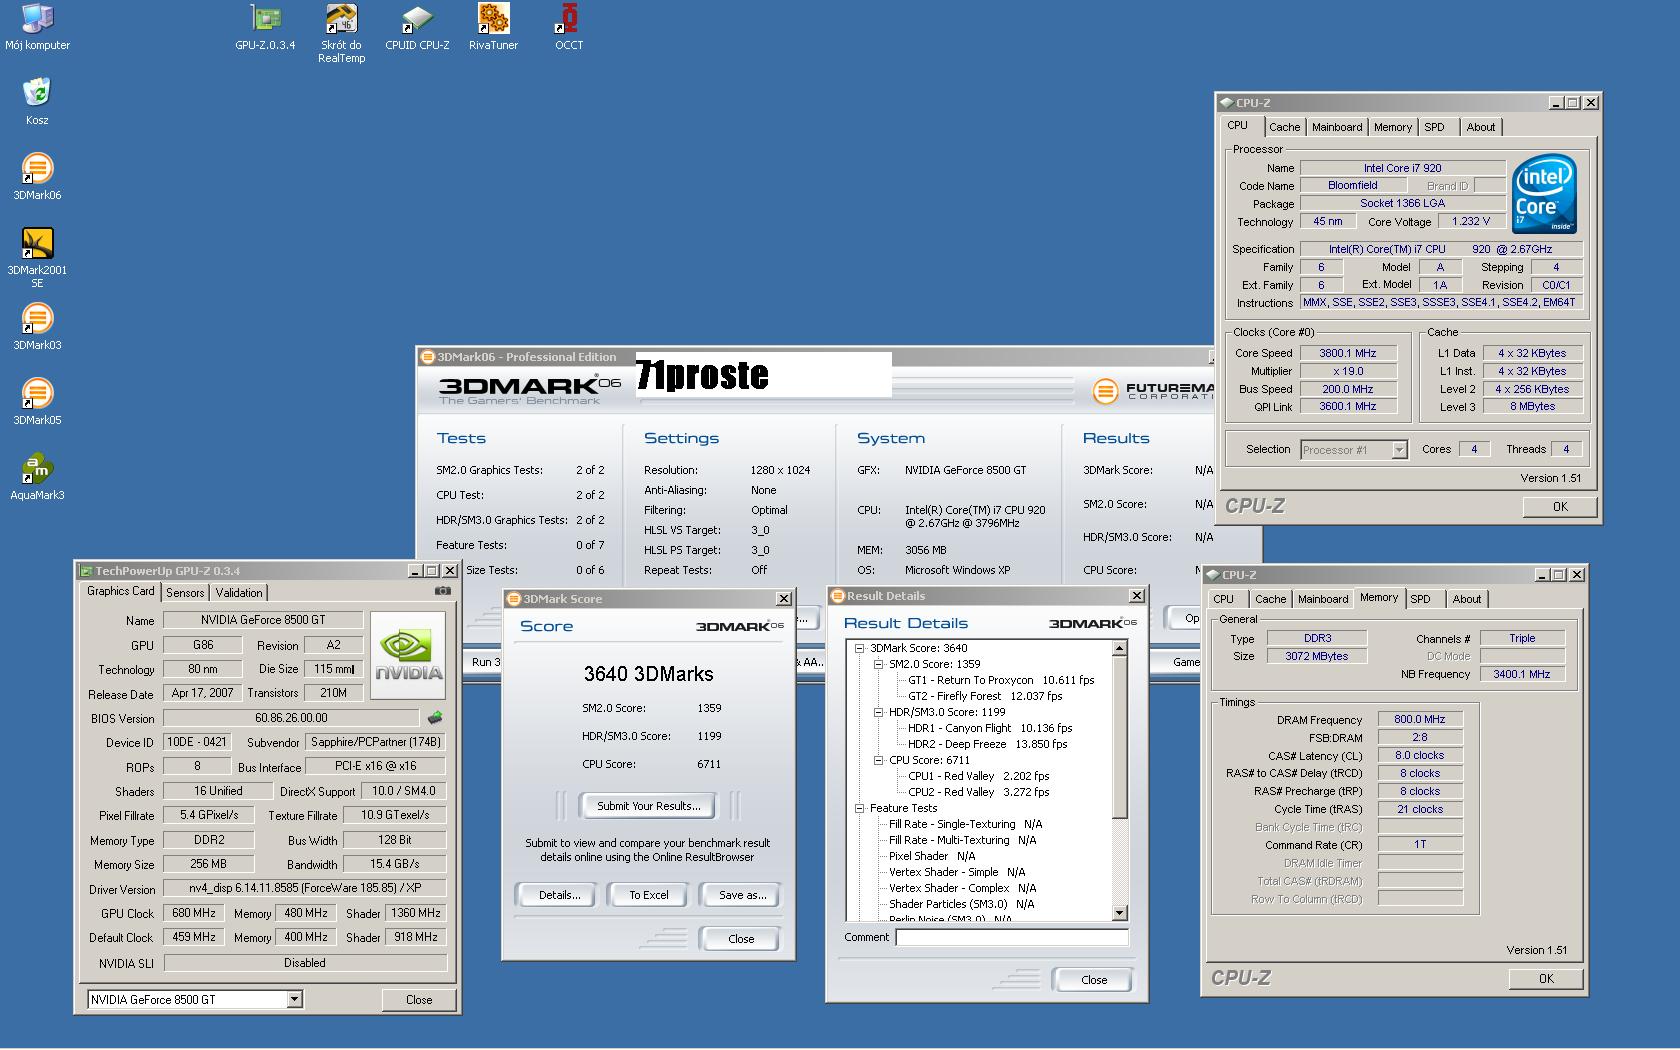The width and height of the screenshot is (1680, 1050).
Task: Click the Save as button
Action: pos(742,895)
